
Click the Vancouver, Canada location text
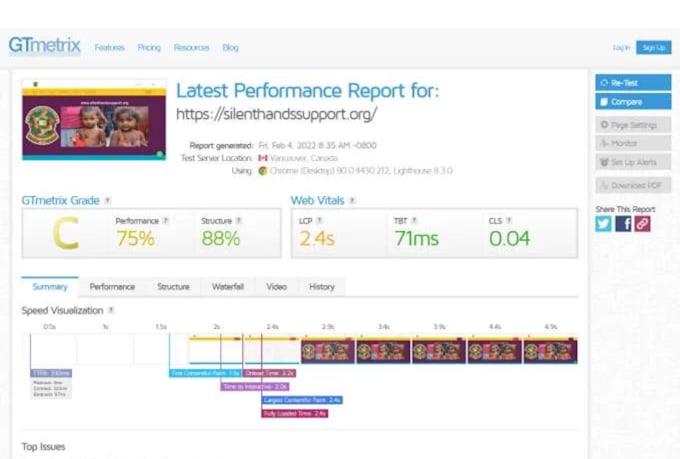pos(304,158)
